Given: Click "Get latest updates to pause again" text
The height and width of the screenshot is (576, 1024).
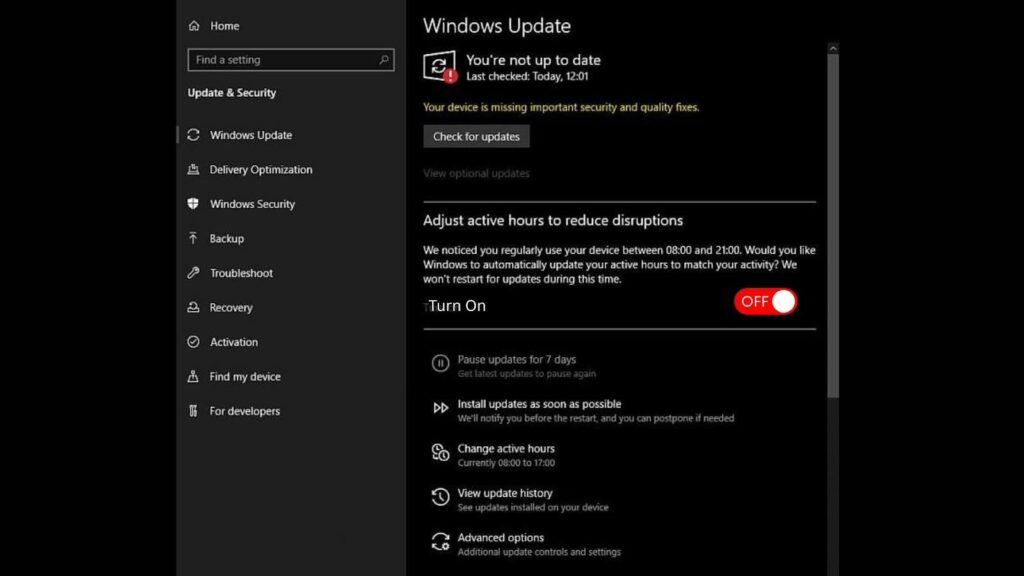Looking at the screenshot, I should [526, 374].
